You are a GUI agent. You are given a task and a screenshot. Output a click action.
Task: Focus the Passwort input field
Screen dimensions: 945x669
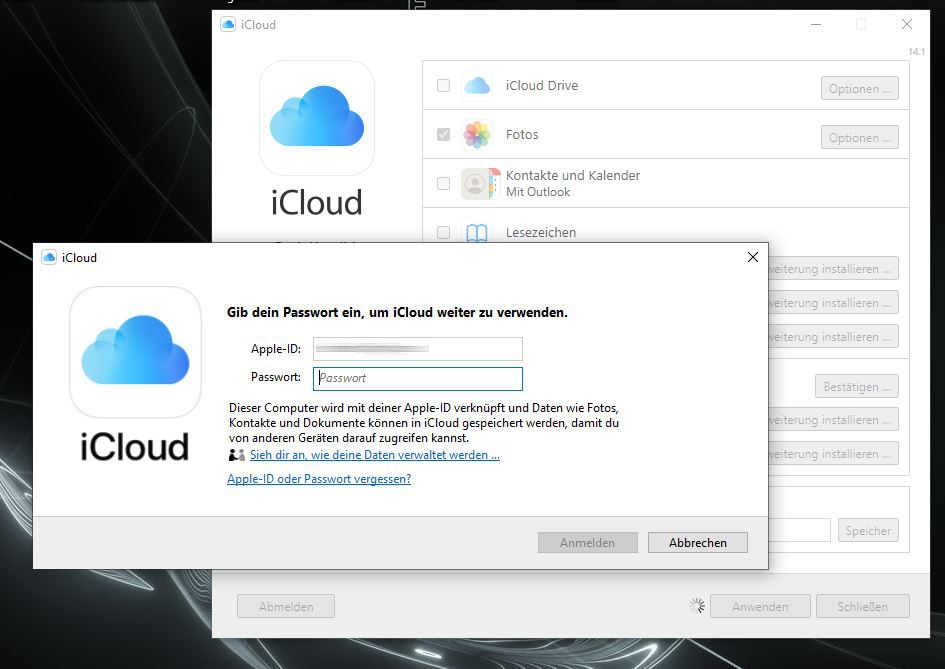point(418,378)
